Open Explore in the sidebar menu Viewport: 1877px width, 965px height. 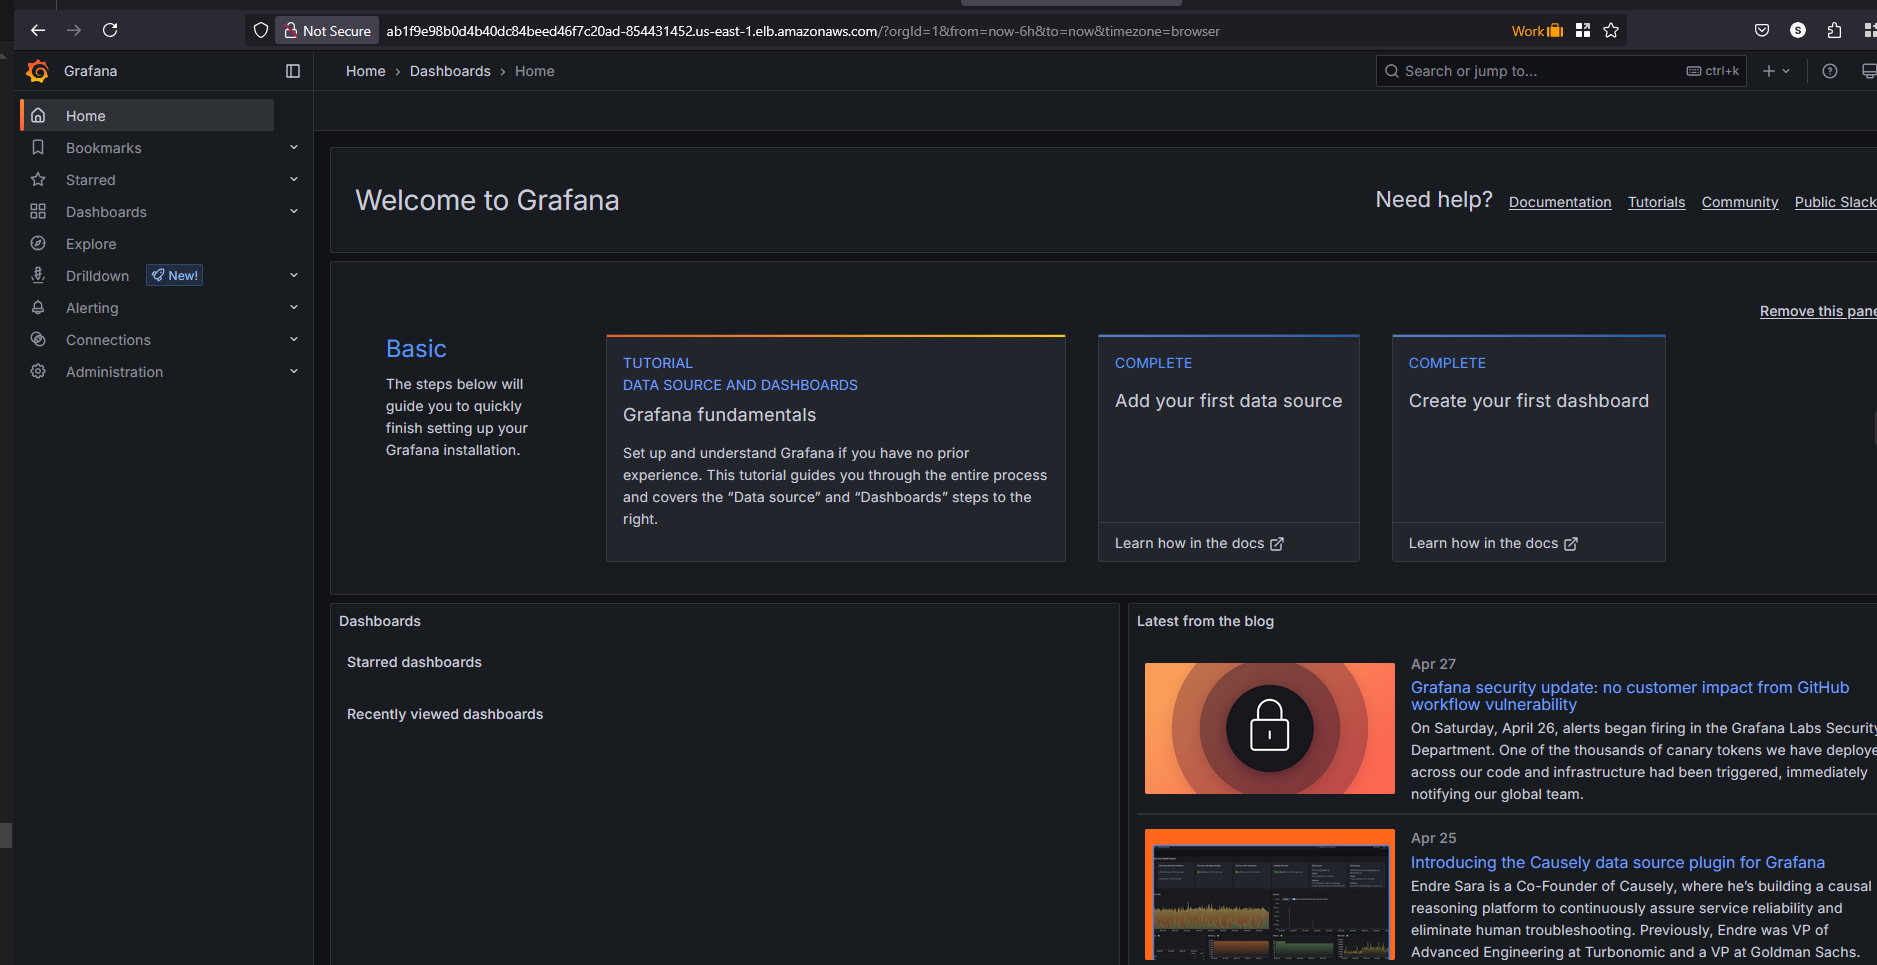tap(91, 244)
